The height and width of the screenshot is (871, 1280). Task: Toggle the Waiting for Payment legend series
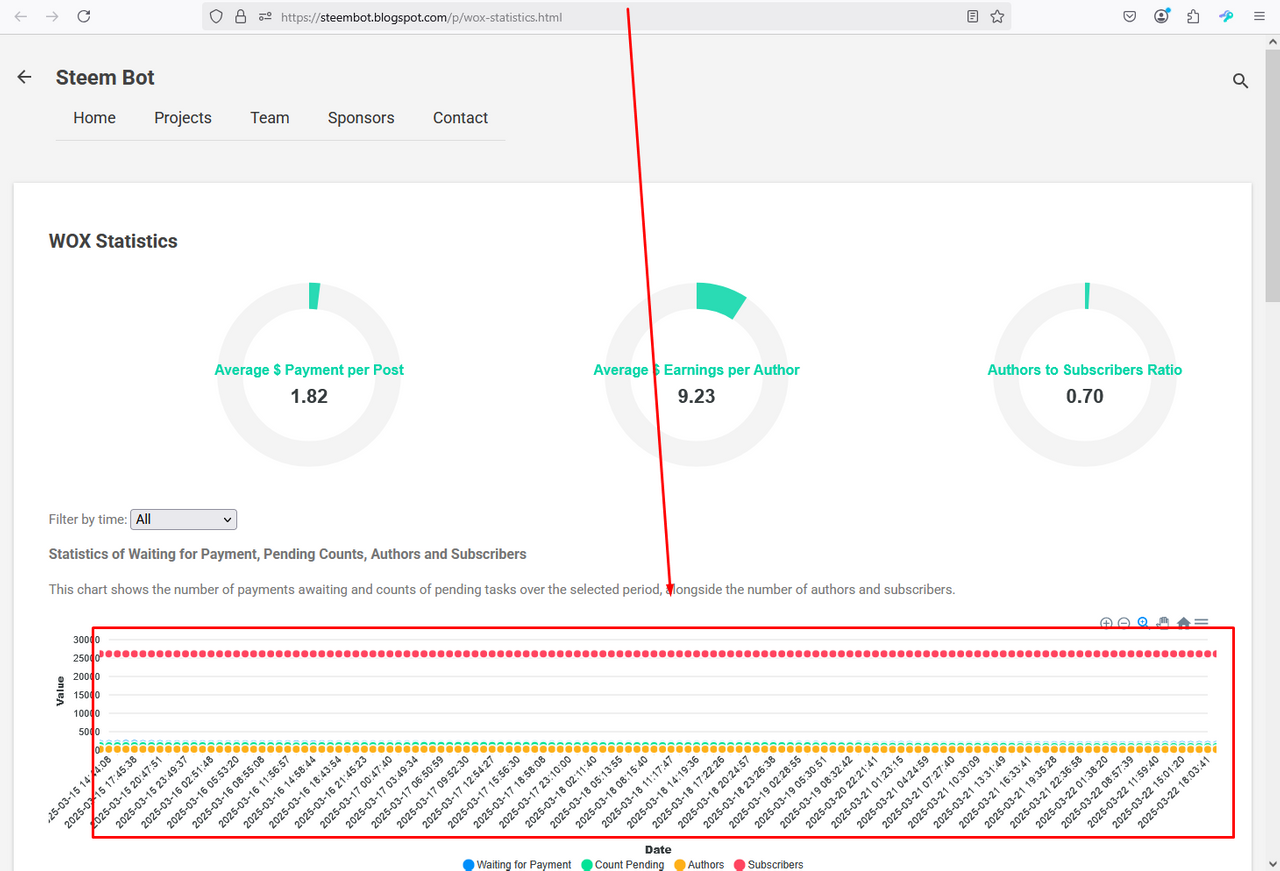pyautogui.click(x=517, y=864)
